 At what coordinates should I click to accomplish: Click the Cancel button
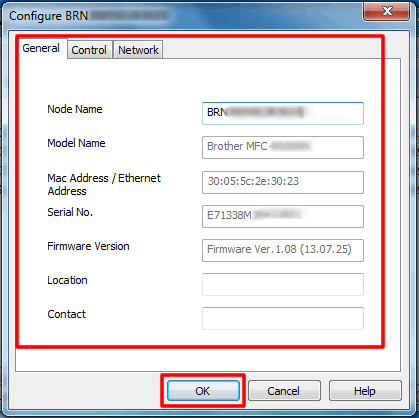click(x=284, y=391)
